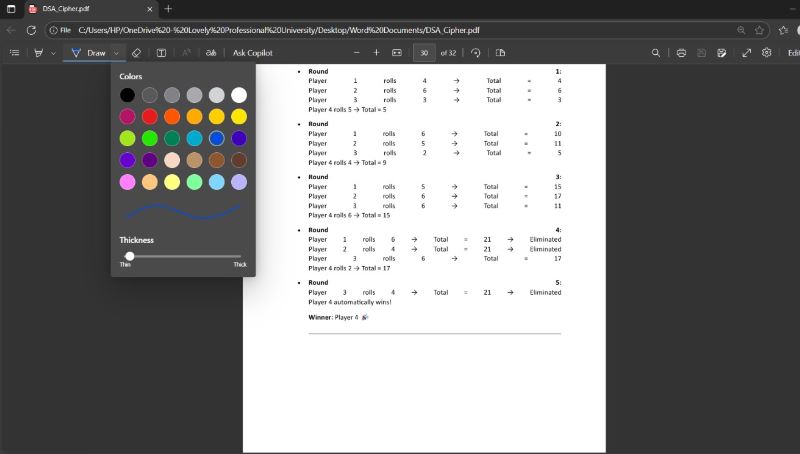Select the lavender swatch in bottom row
800x454 pixels.
pyautogui.click(x=239, y=182)
